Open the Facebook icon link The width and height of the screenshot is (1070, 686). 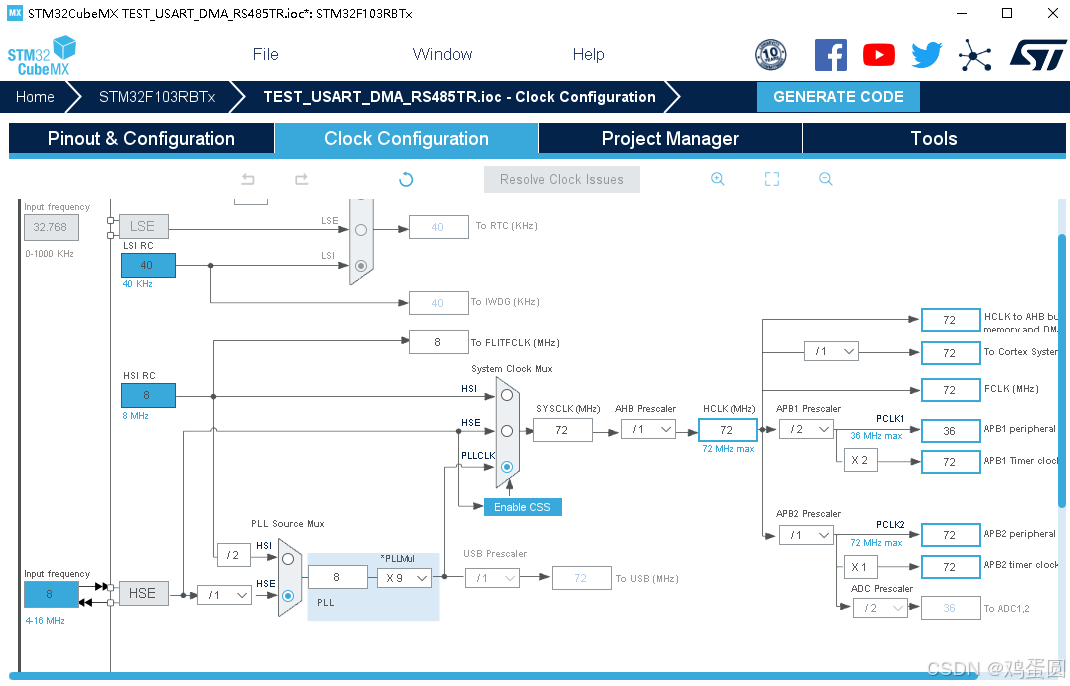point(830,55)
